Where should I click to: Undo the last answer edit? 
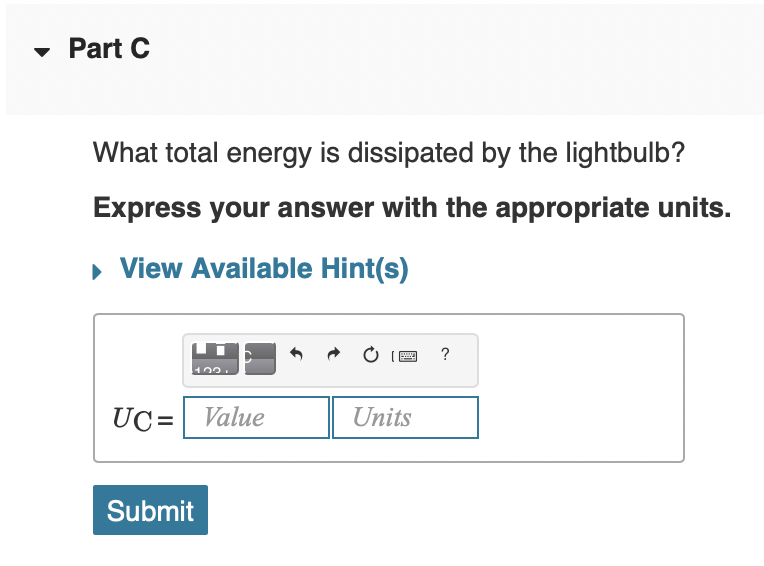click(x=296, y=354)
